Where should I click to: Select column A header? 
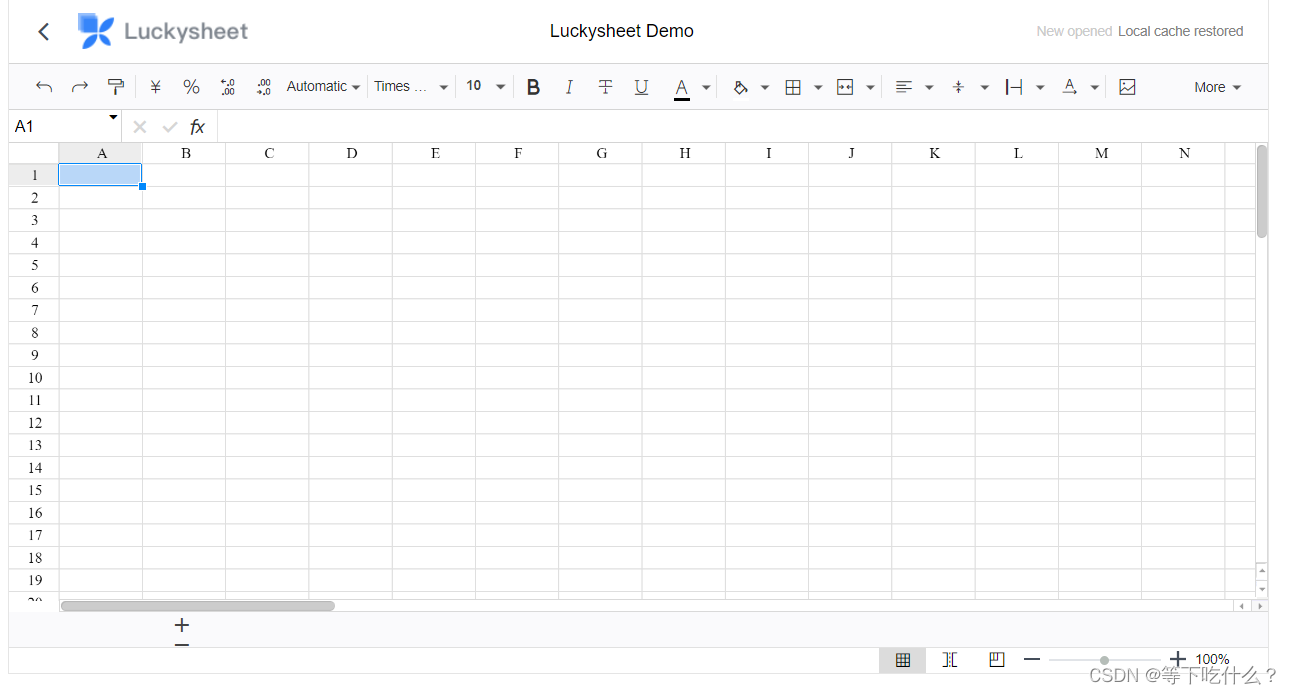click(x=101, y=153)
